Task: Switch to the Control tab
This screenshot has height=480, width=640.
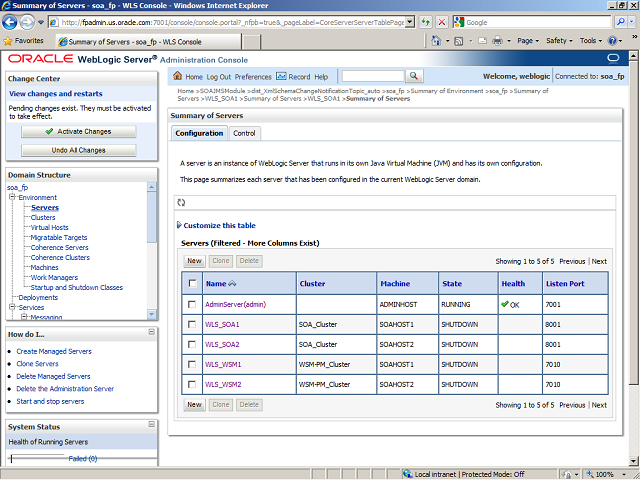Action: click(x=244, y=133)
